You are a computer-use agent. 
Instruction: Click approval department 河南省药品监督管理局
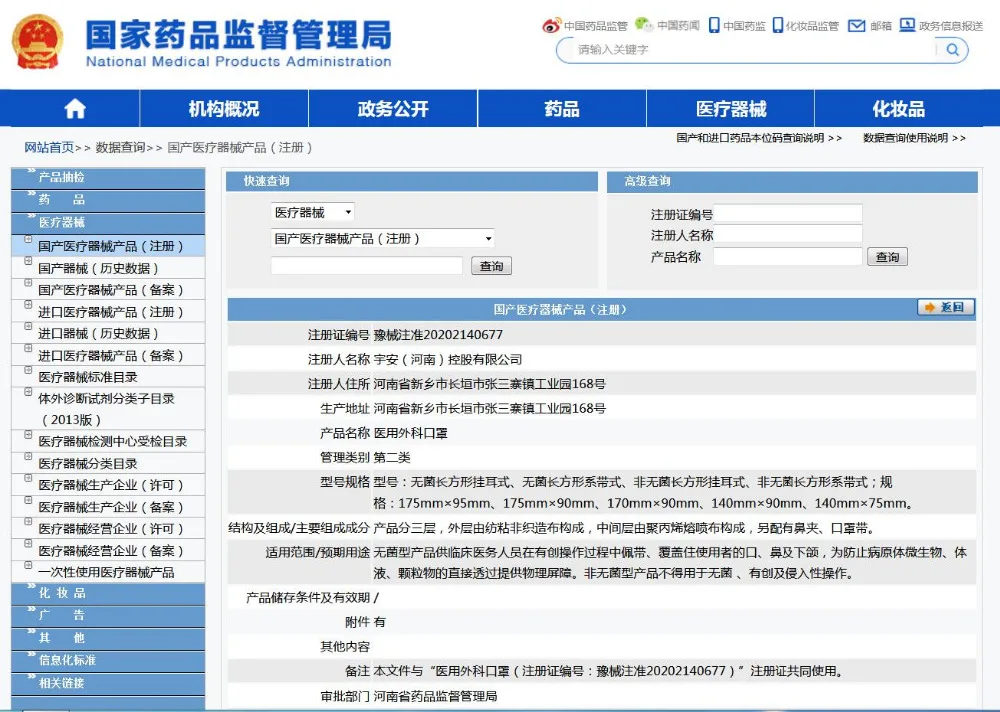click(436, 696)
